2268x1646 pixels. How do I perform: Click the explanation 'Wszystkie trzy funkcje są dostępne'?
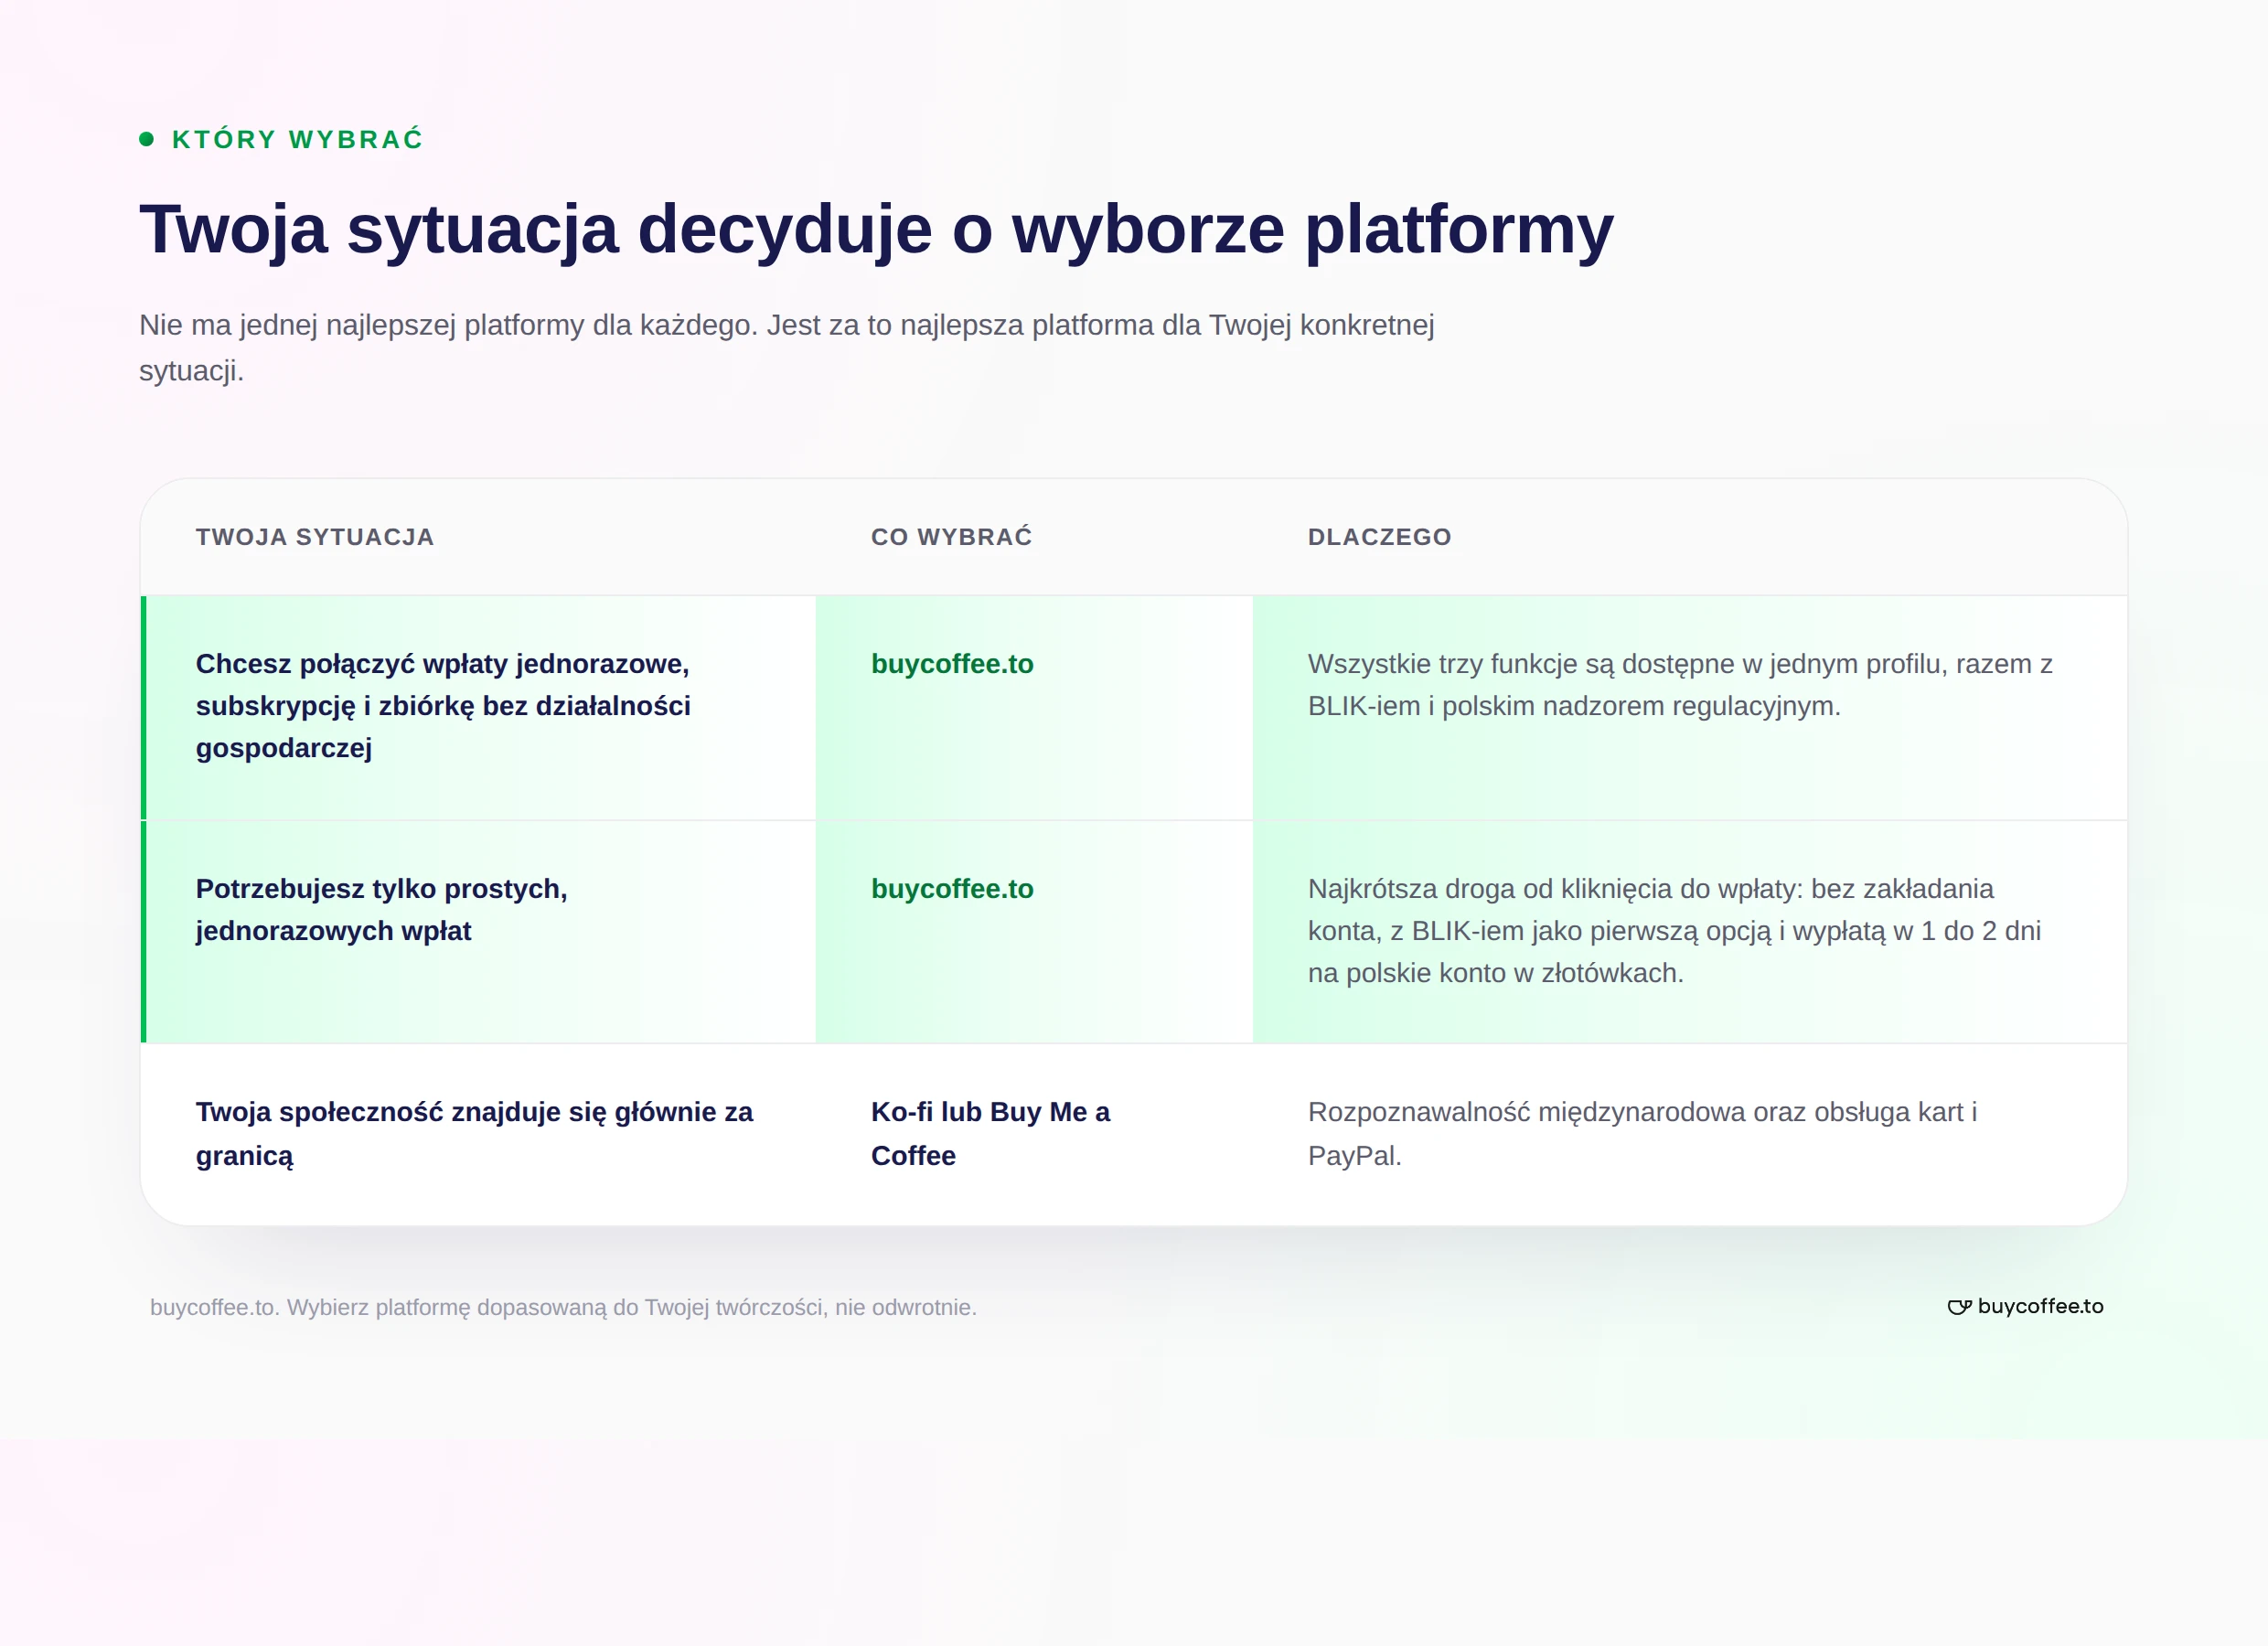coord(1680,685)
